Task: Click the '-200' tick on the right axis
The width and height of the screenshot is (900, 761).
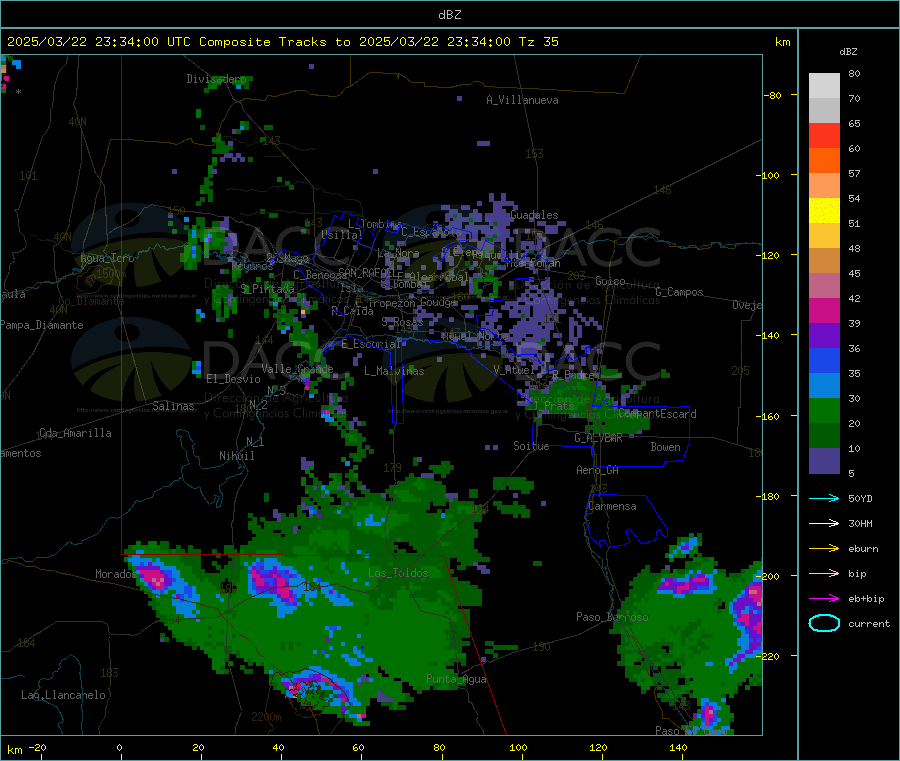Action: coord(768,576)
